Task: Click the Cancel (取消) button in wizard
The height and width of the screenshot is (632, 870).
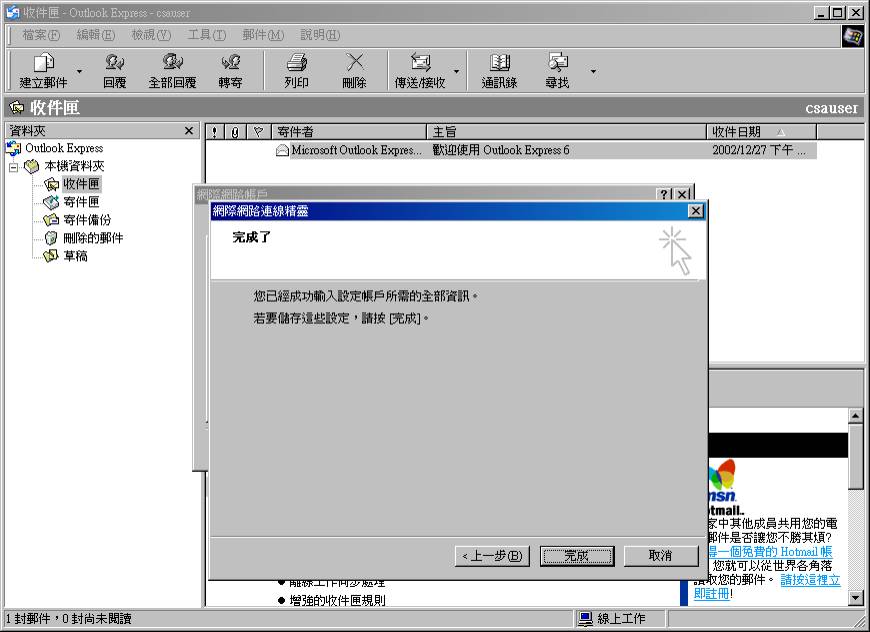Action: (x=661, y=556)
